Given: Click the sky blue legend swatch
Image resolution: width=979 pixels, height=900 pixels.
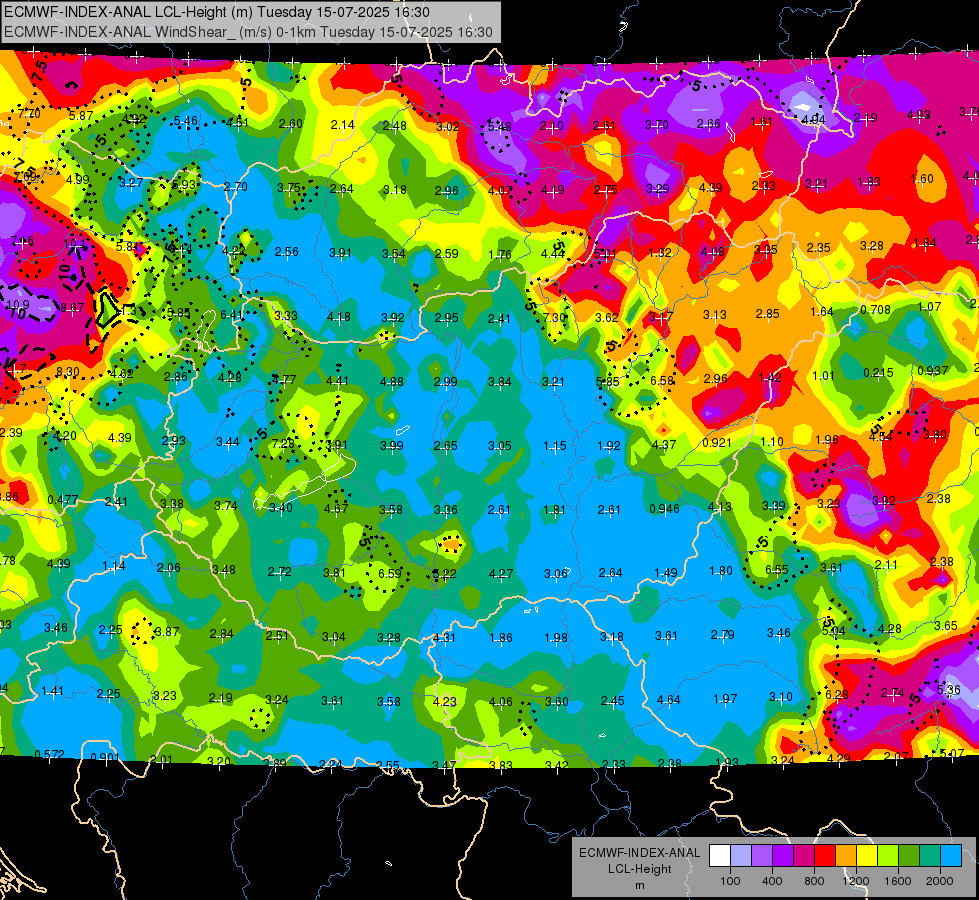Looking at the screenshot, I should 951,856.
